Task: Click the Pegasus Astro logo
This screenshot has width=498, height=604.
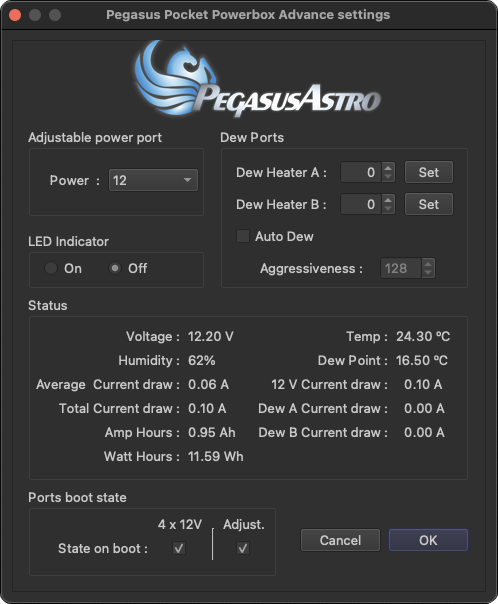Action: click(257, 78)
